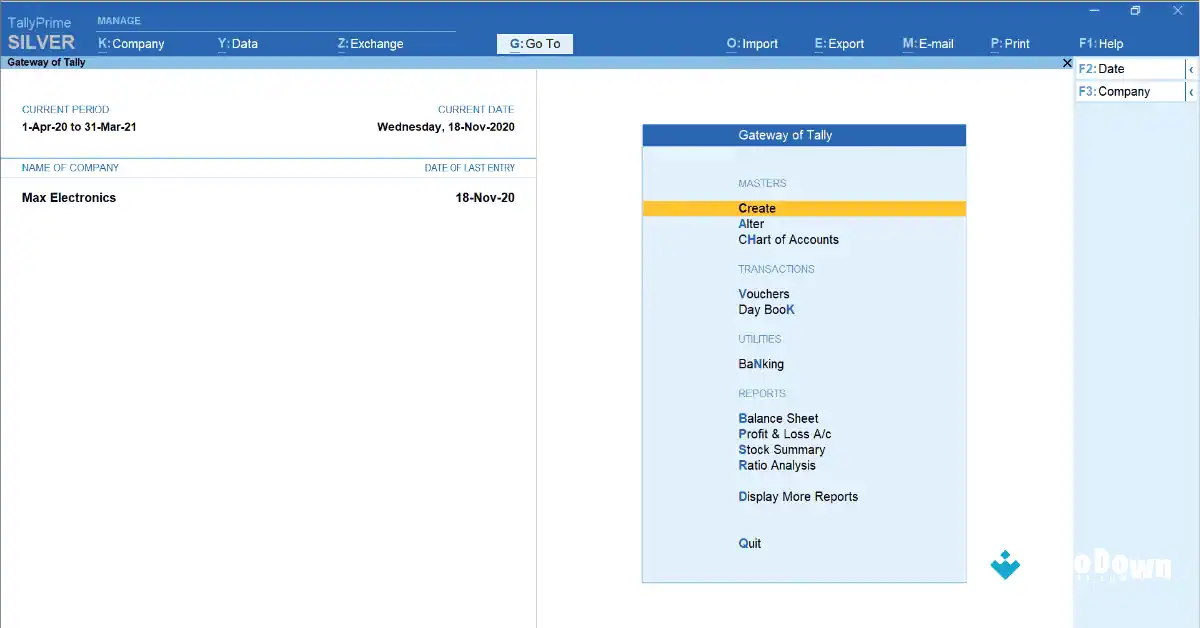Open the Exchange menu
The width and height of the screenshot is (1200, 628).
point(370,43)
